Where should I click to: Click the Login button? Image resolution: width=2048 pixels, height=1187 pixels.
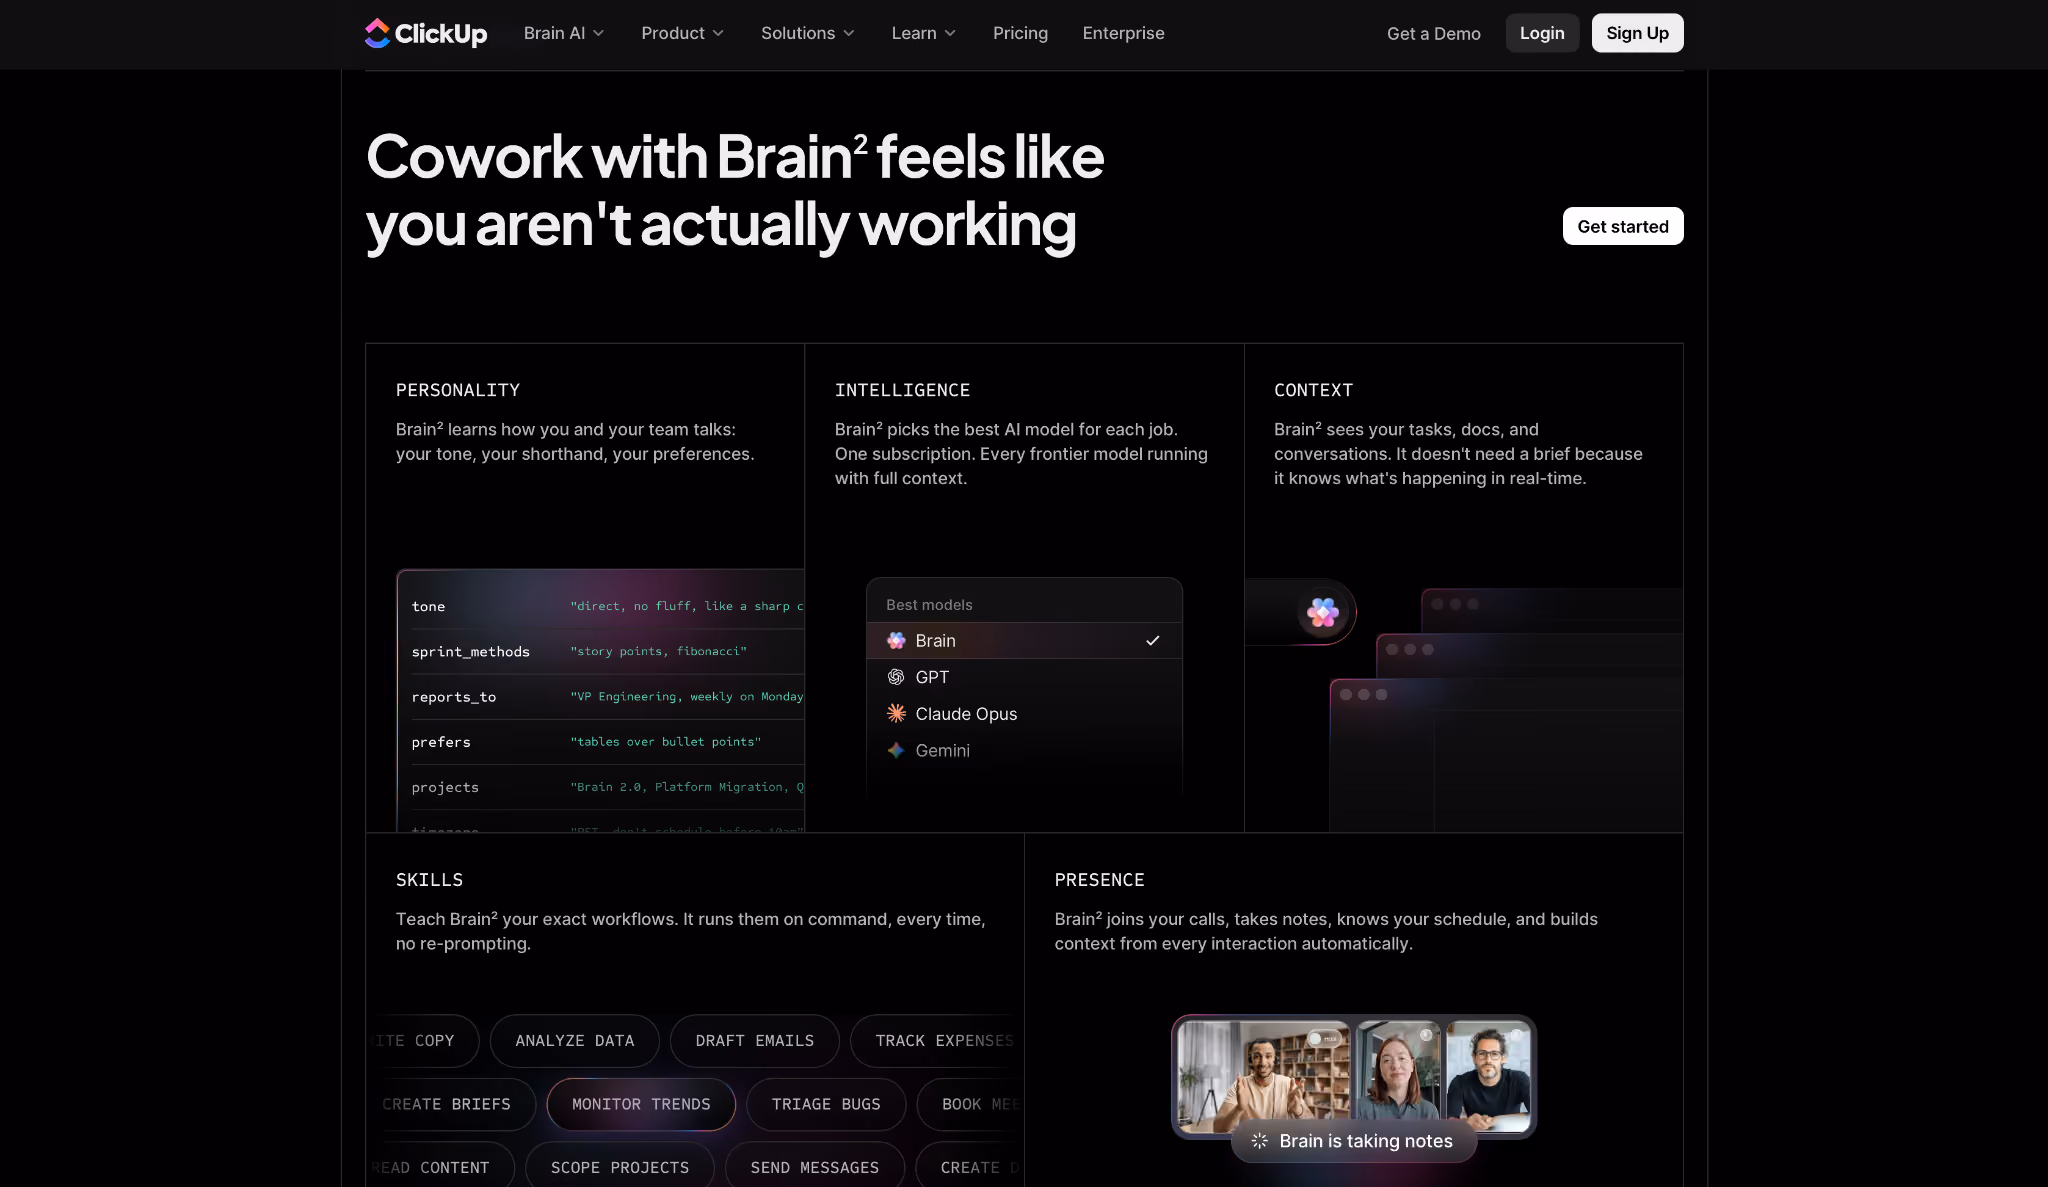pos(1542,33)
